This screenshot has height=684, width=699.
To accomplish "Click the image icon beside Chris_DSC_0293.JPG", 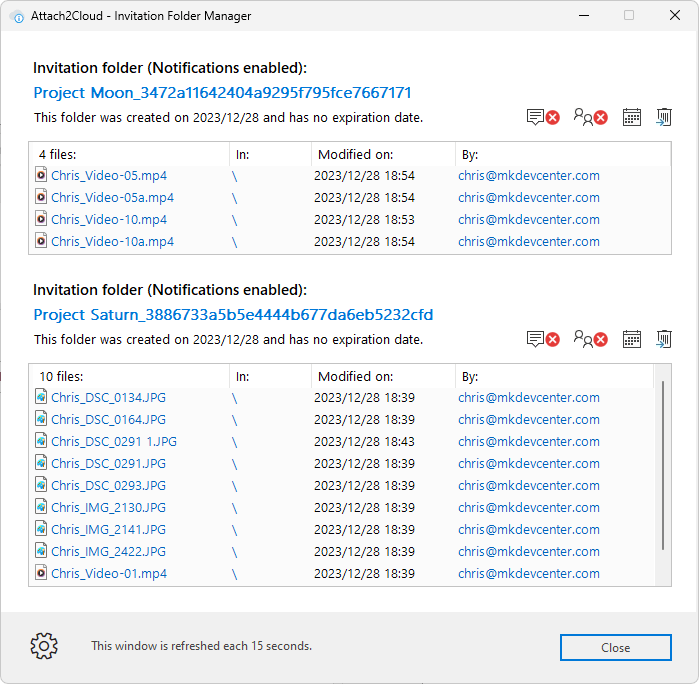I will pos(41,485).
